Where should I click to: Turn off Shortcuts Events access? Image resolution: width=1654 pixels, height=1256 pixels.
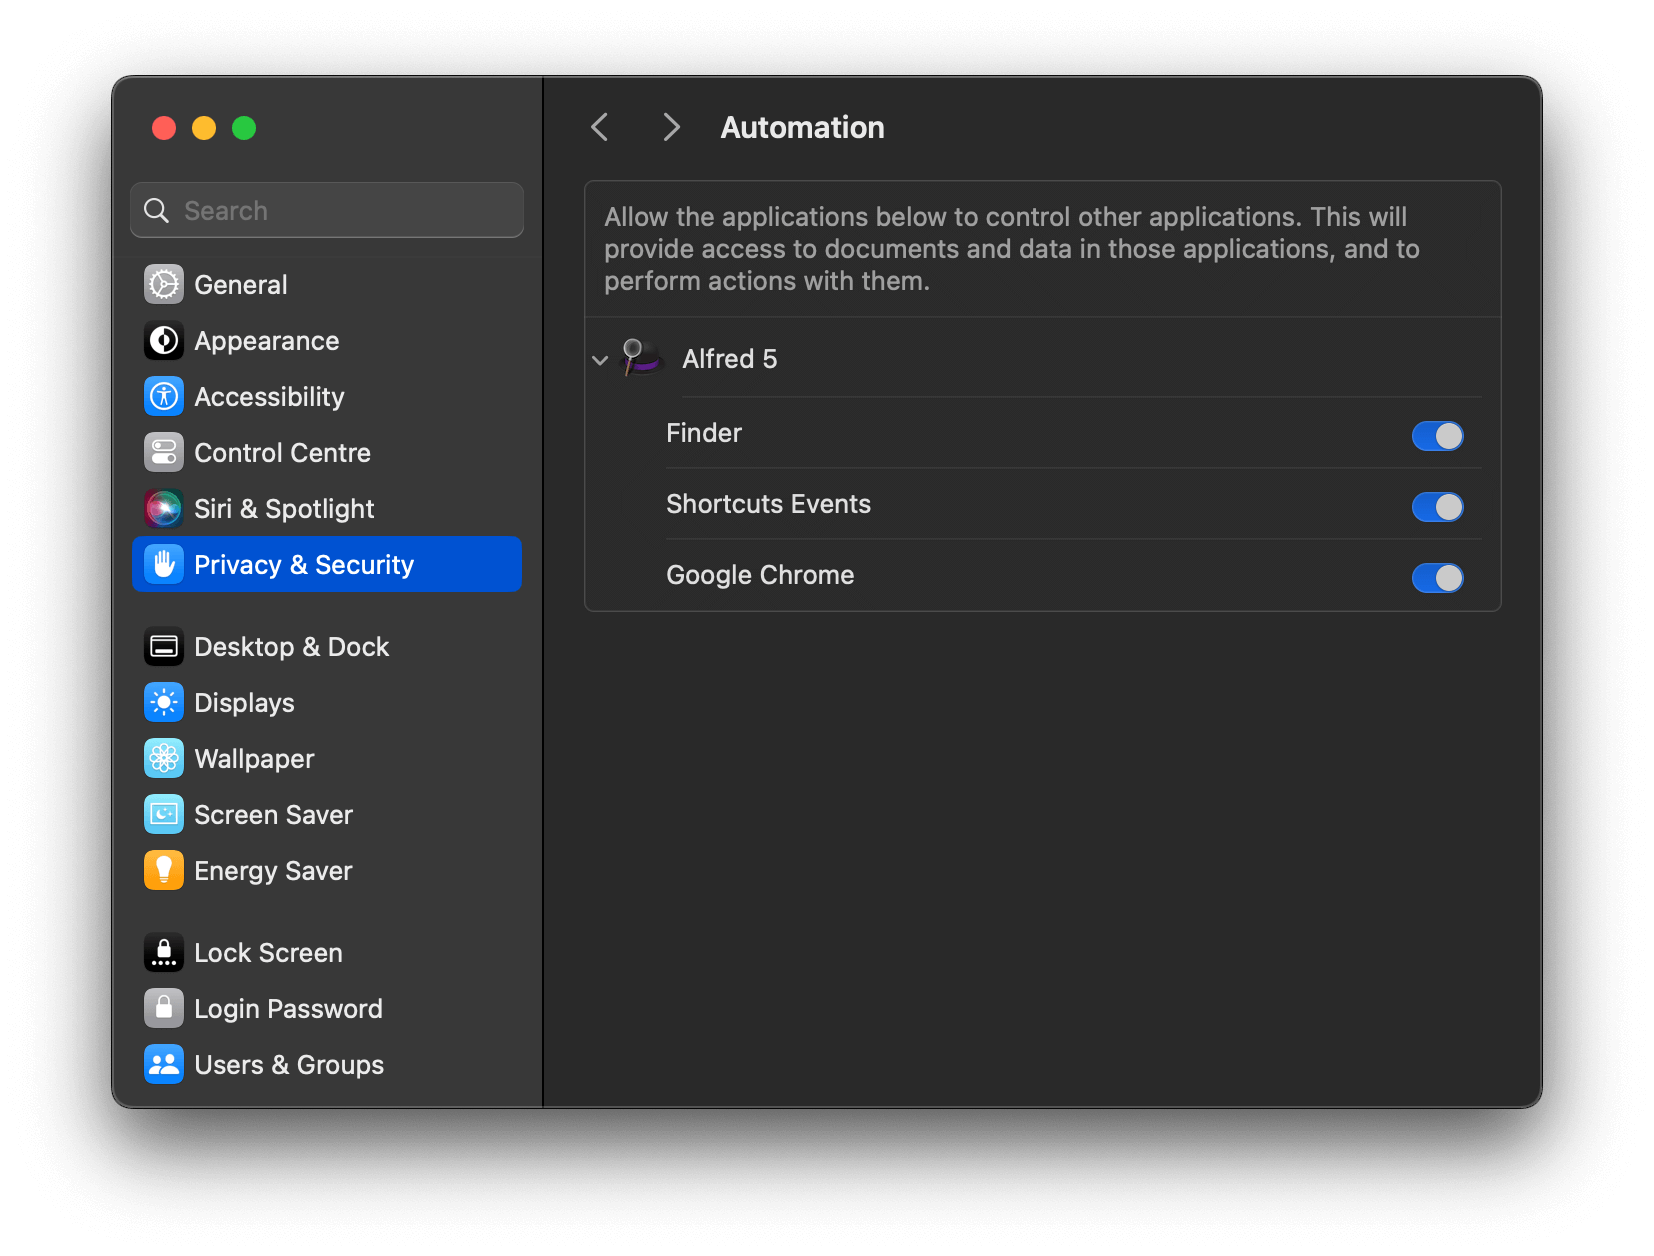pyautogui.click(x=1437, y=507)
